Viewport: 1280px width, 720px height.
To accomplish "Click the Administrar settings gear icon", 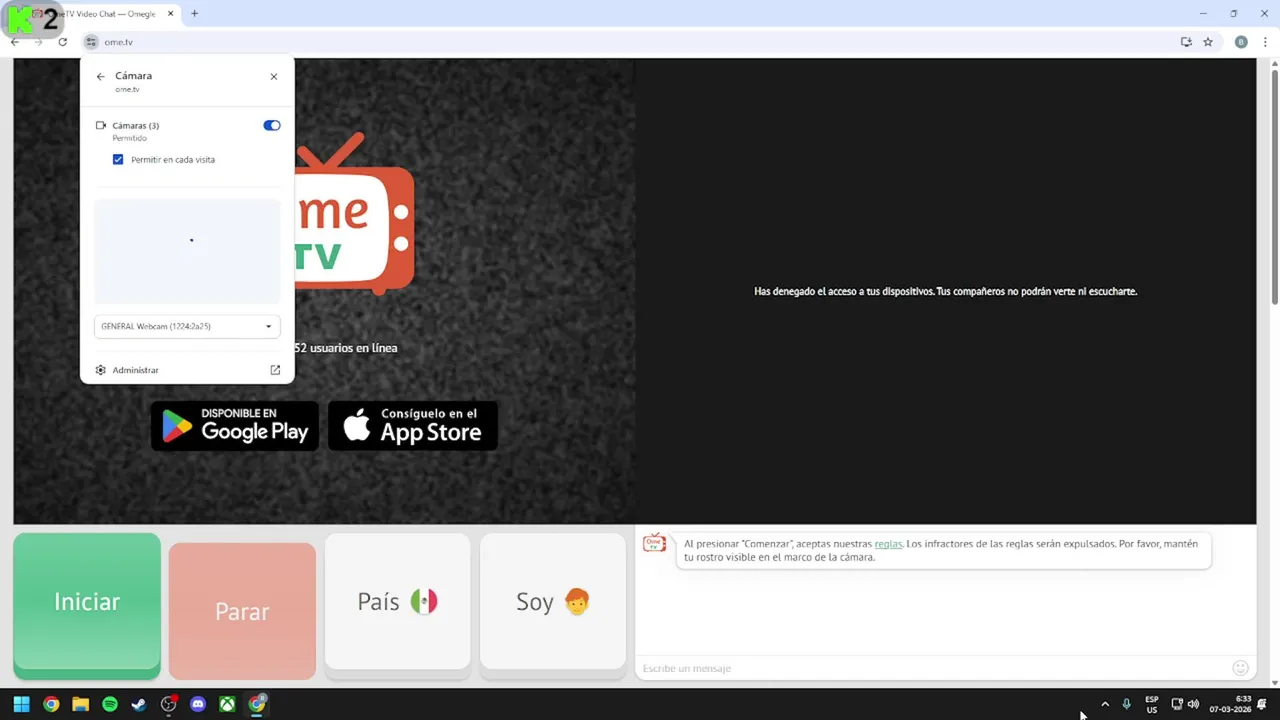I will [100, 370].
